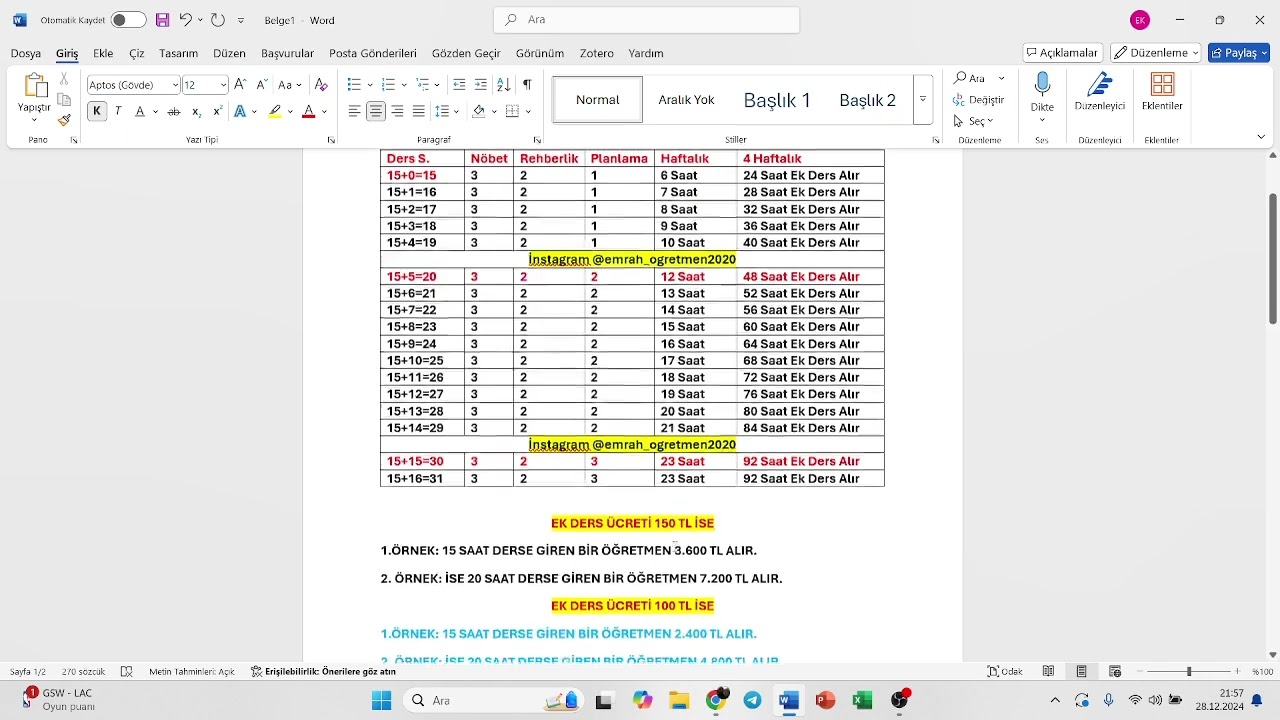Open the Dosya menu

coord(26,53)
